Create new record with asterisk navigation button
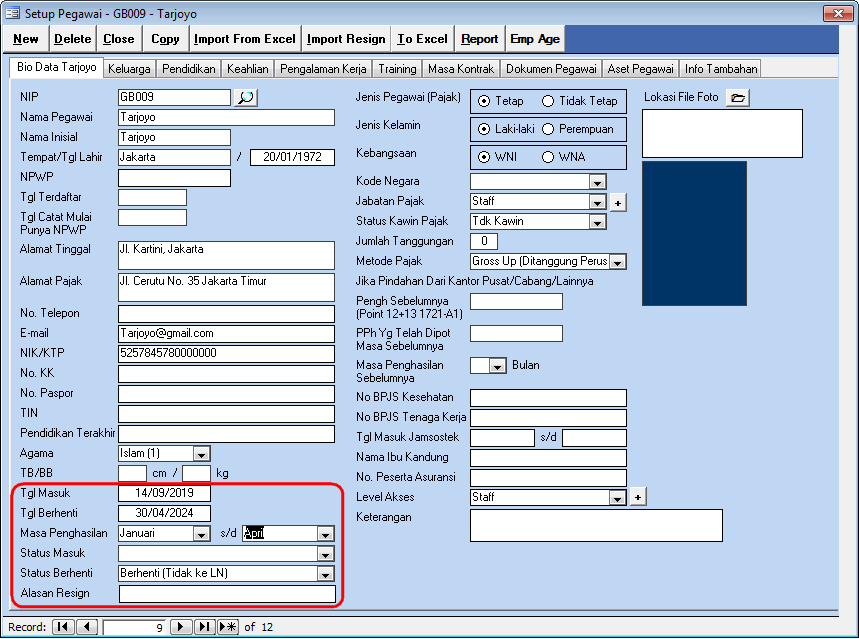The height and width of the screenshot is (639, 859). point(228,627)
